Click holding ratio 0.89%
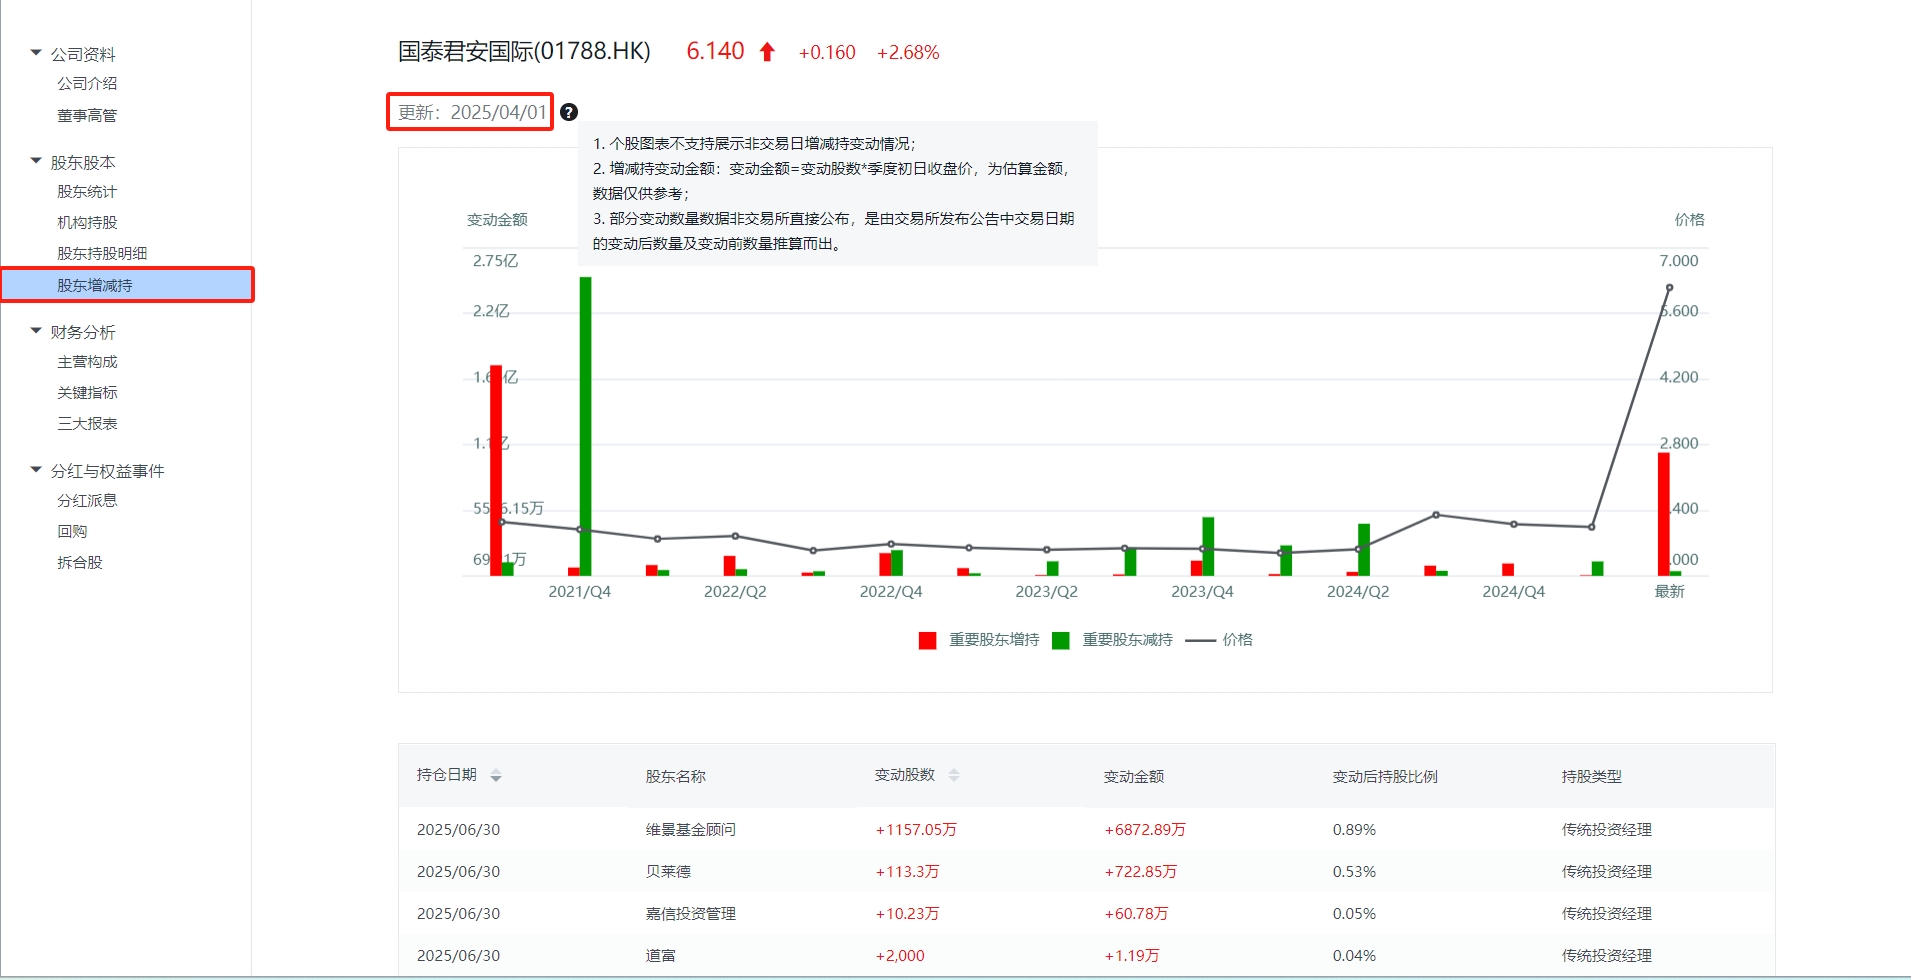 1354,830
